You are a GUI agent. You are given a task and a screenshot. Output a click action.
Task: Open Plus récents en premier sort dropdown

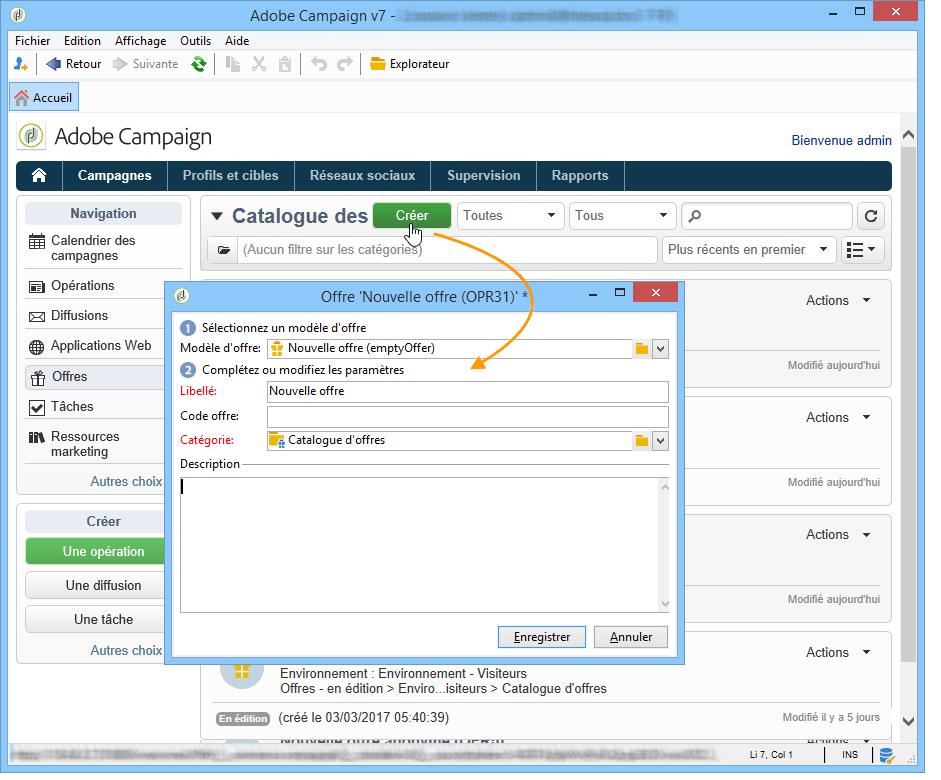pos(749,250)
